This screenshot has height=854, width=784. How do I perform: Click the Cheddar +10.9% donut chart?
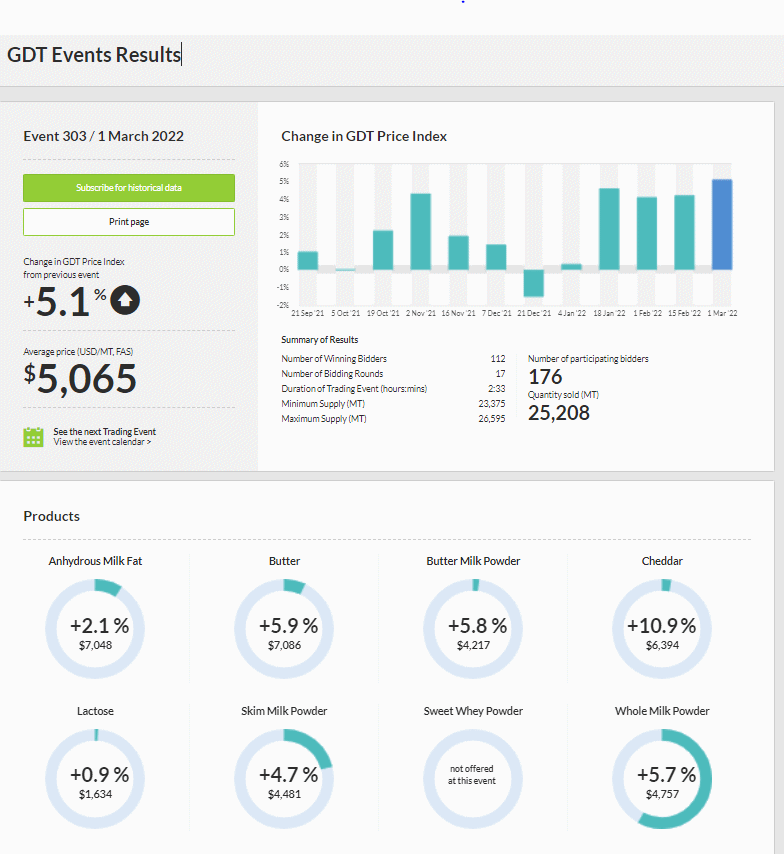662,629
